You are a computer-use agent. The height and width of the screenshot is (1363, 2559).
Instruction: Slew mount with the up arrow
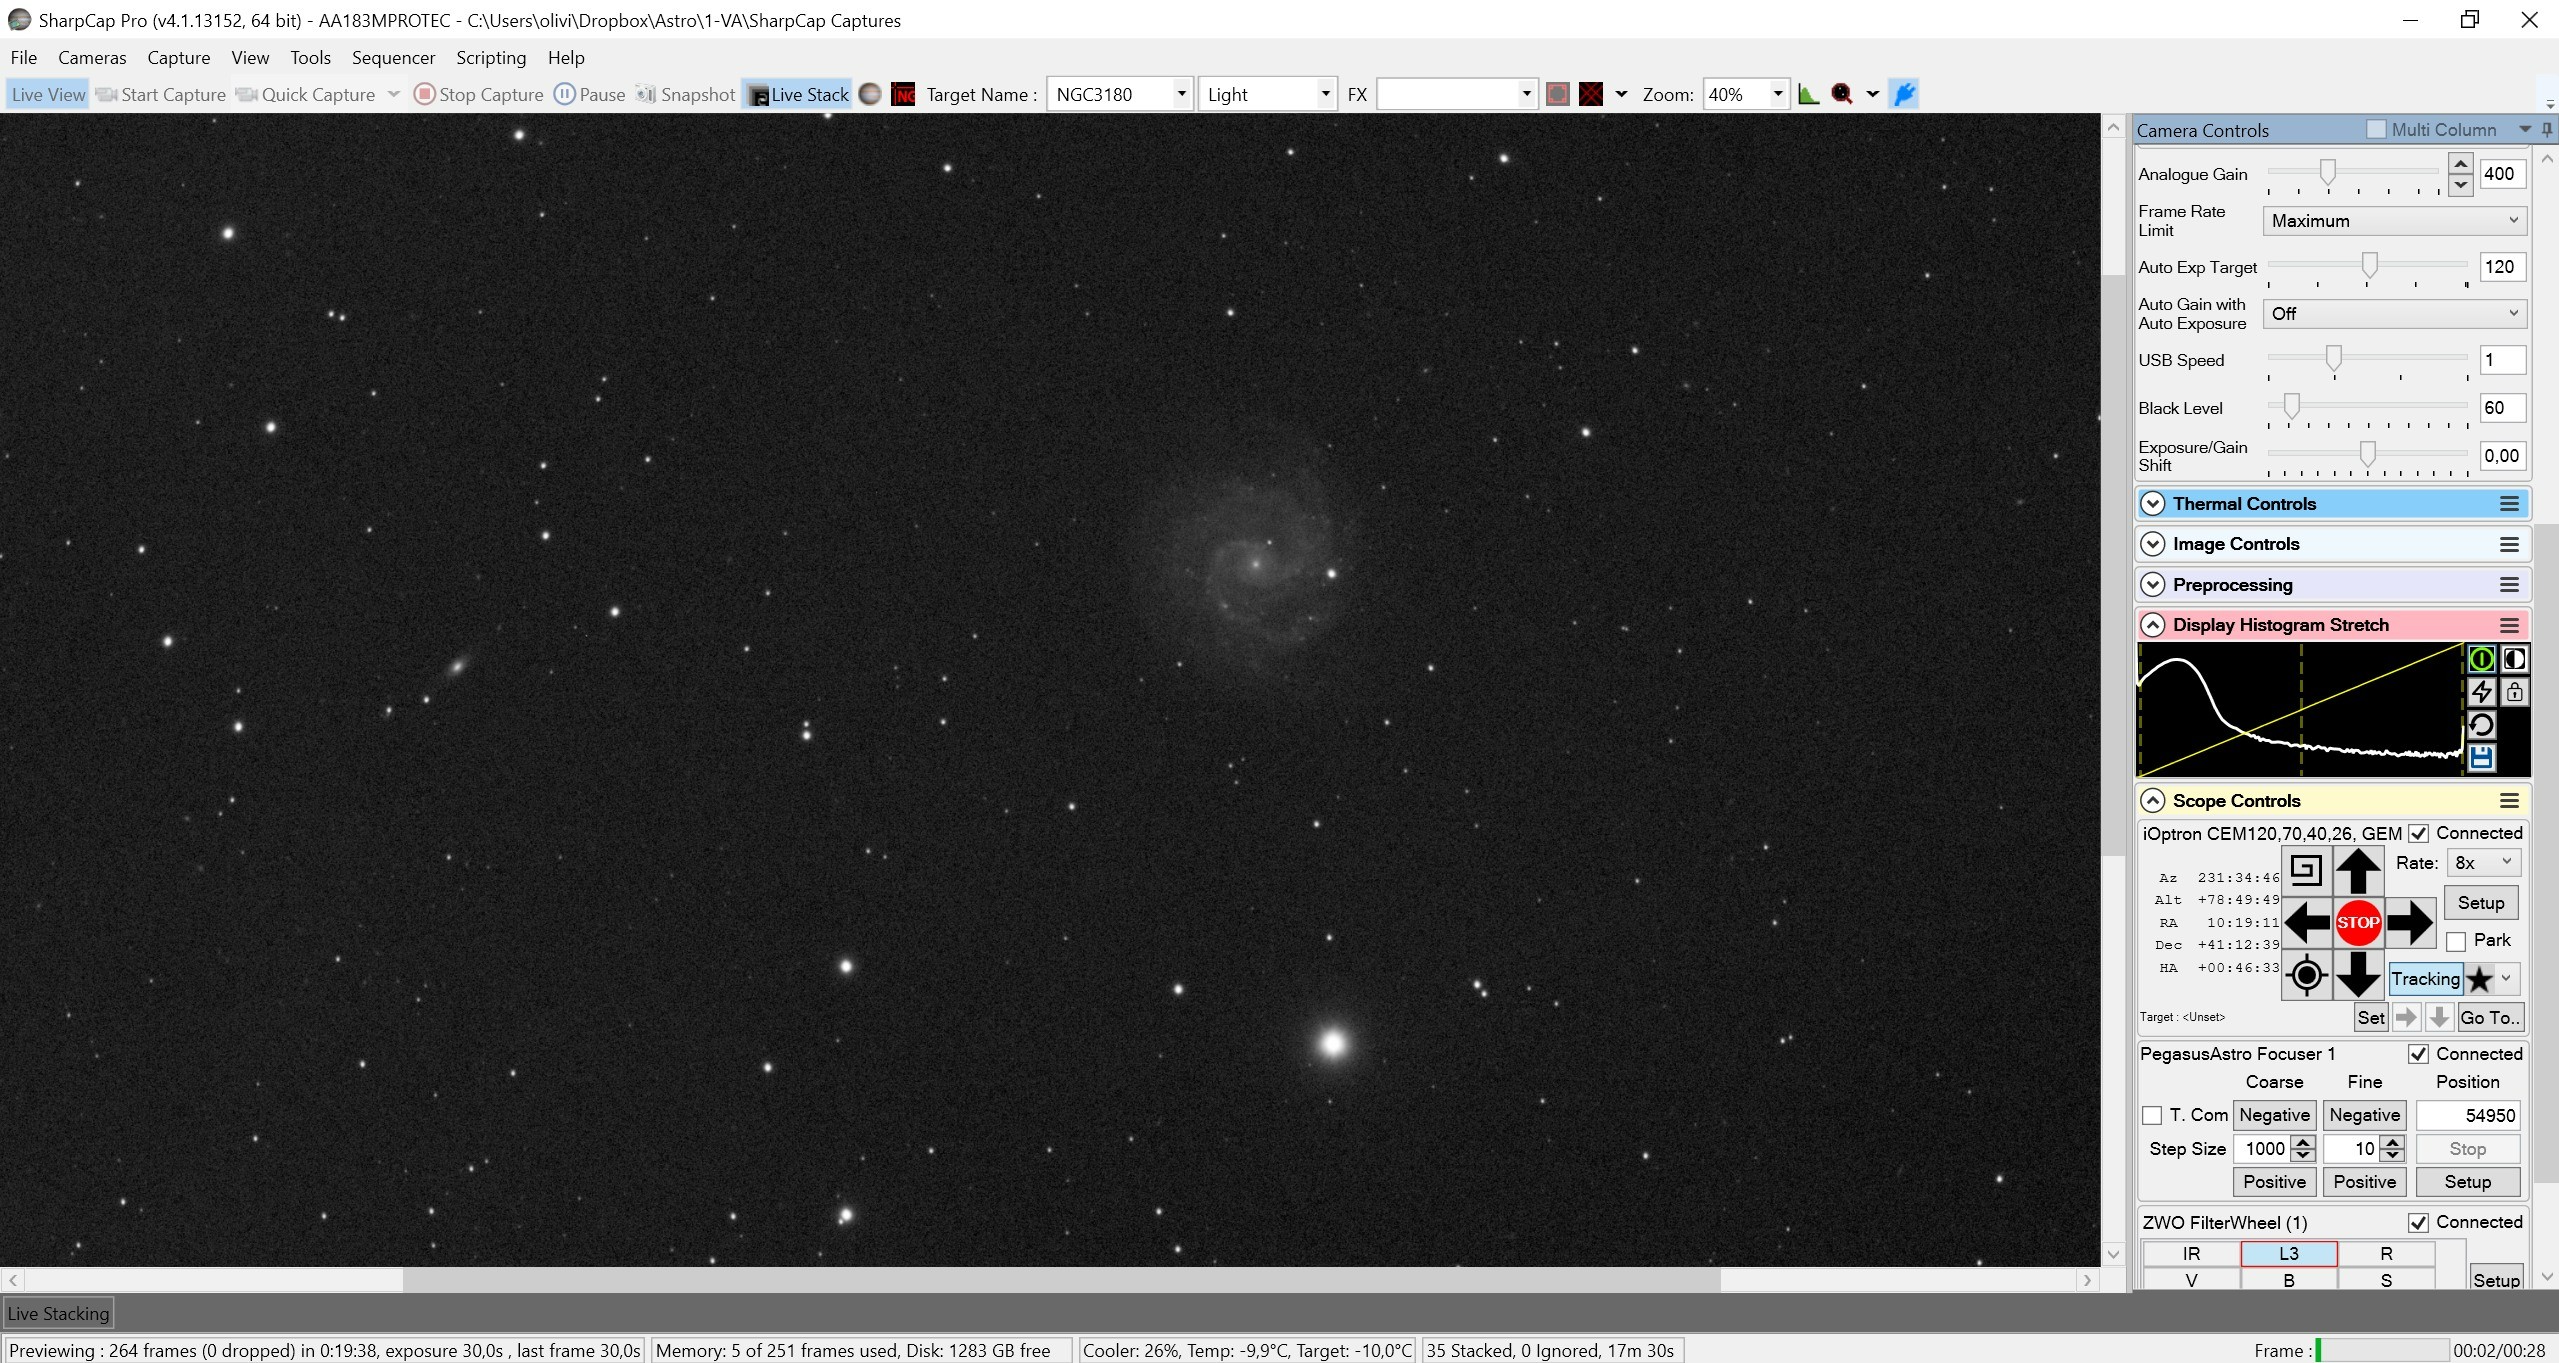[2357, 870]
